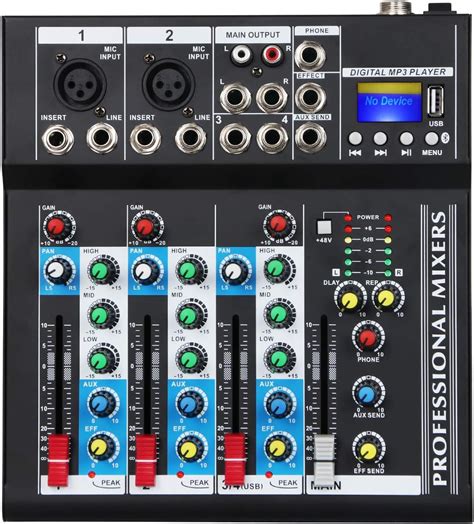Click the channel 1 red fader cap

click(58, 461)
